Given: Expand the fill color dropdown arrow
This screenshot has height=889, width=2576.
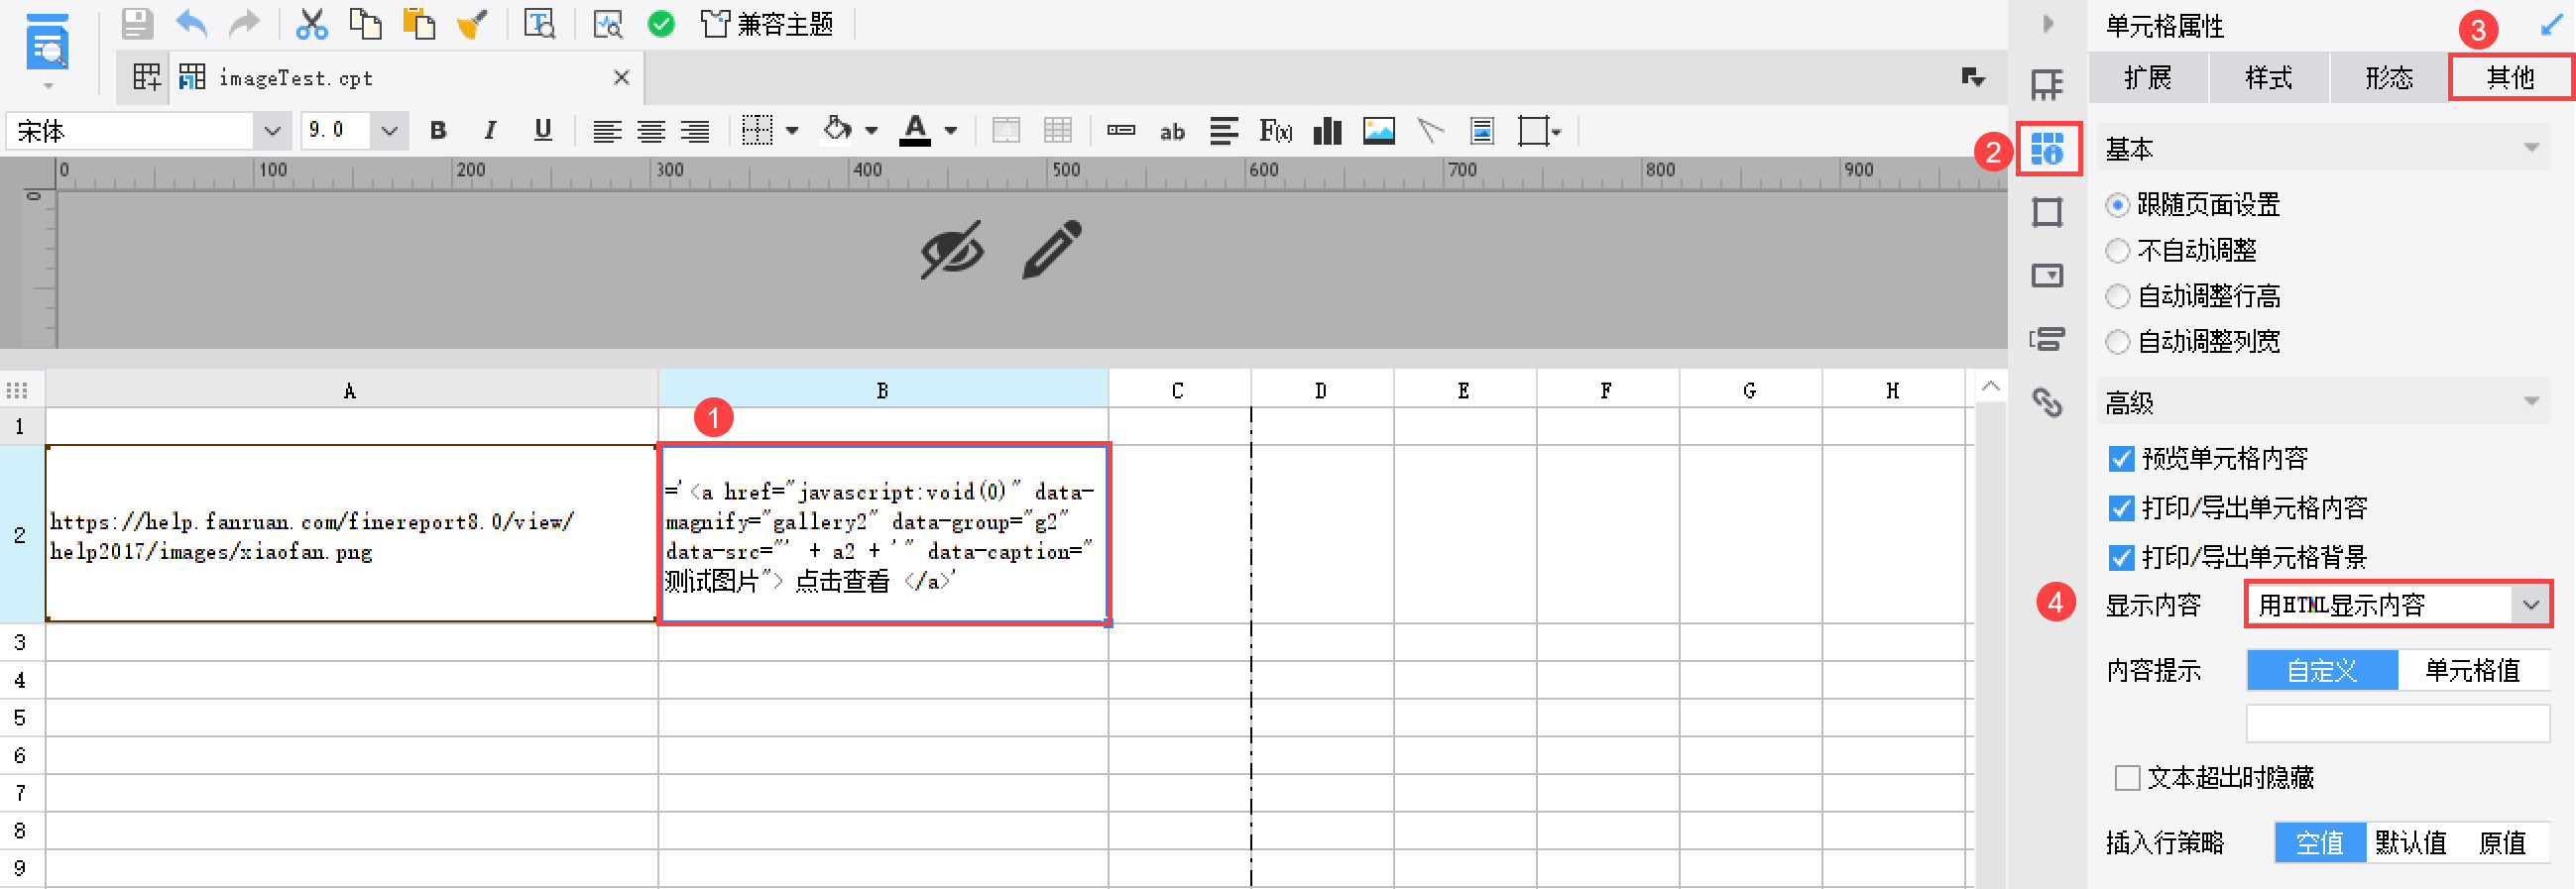Looking at the screenshot, I should pyautogui.click(x=871, y=131).
